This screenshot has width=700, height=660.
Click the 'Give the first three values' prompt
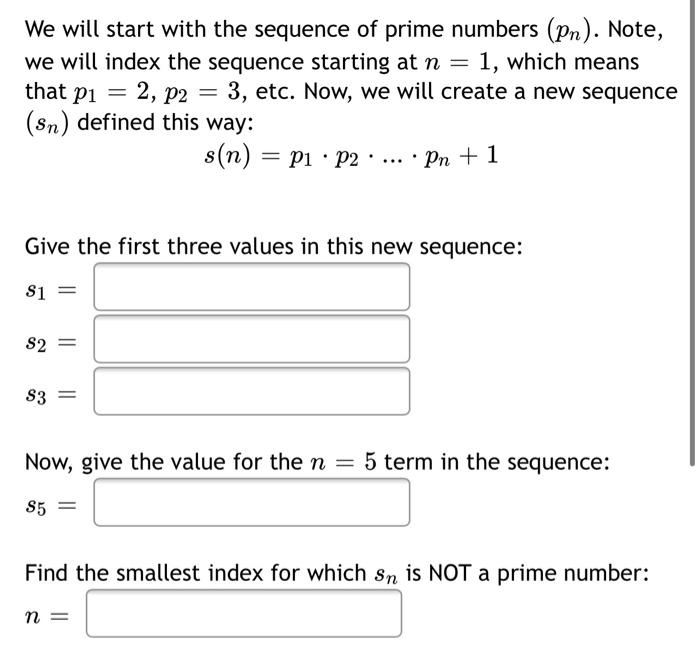(x=274, y=246)
